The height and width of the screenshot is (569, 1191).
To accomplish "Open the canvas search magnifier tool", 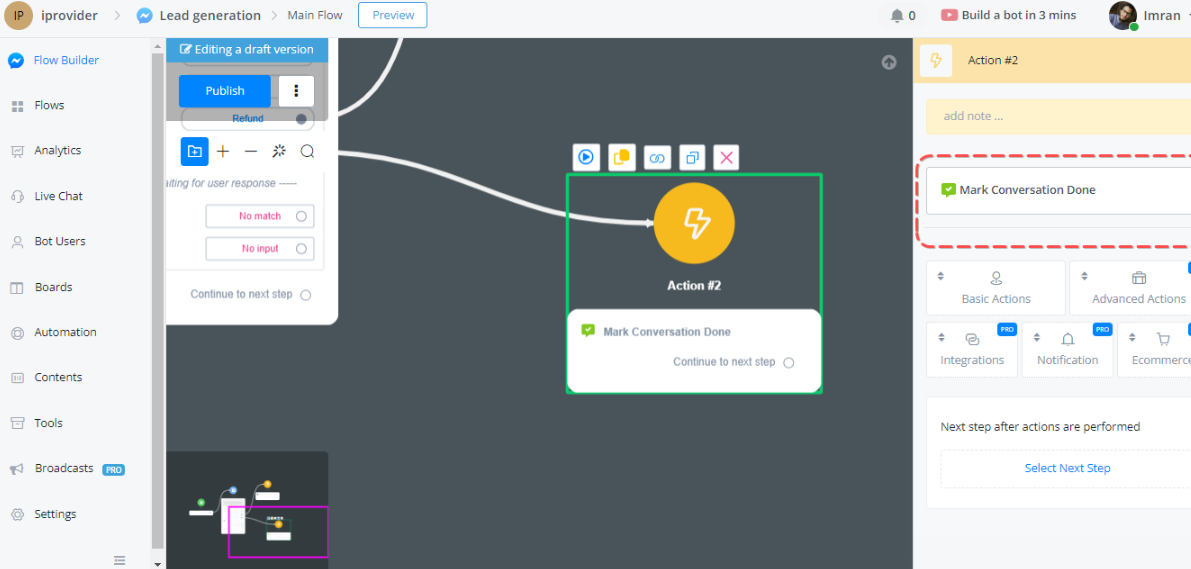I will (x=307, y=151).
